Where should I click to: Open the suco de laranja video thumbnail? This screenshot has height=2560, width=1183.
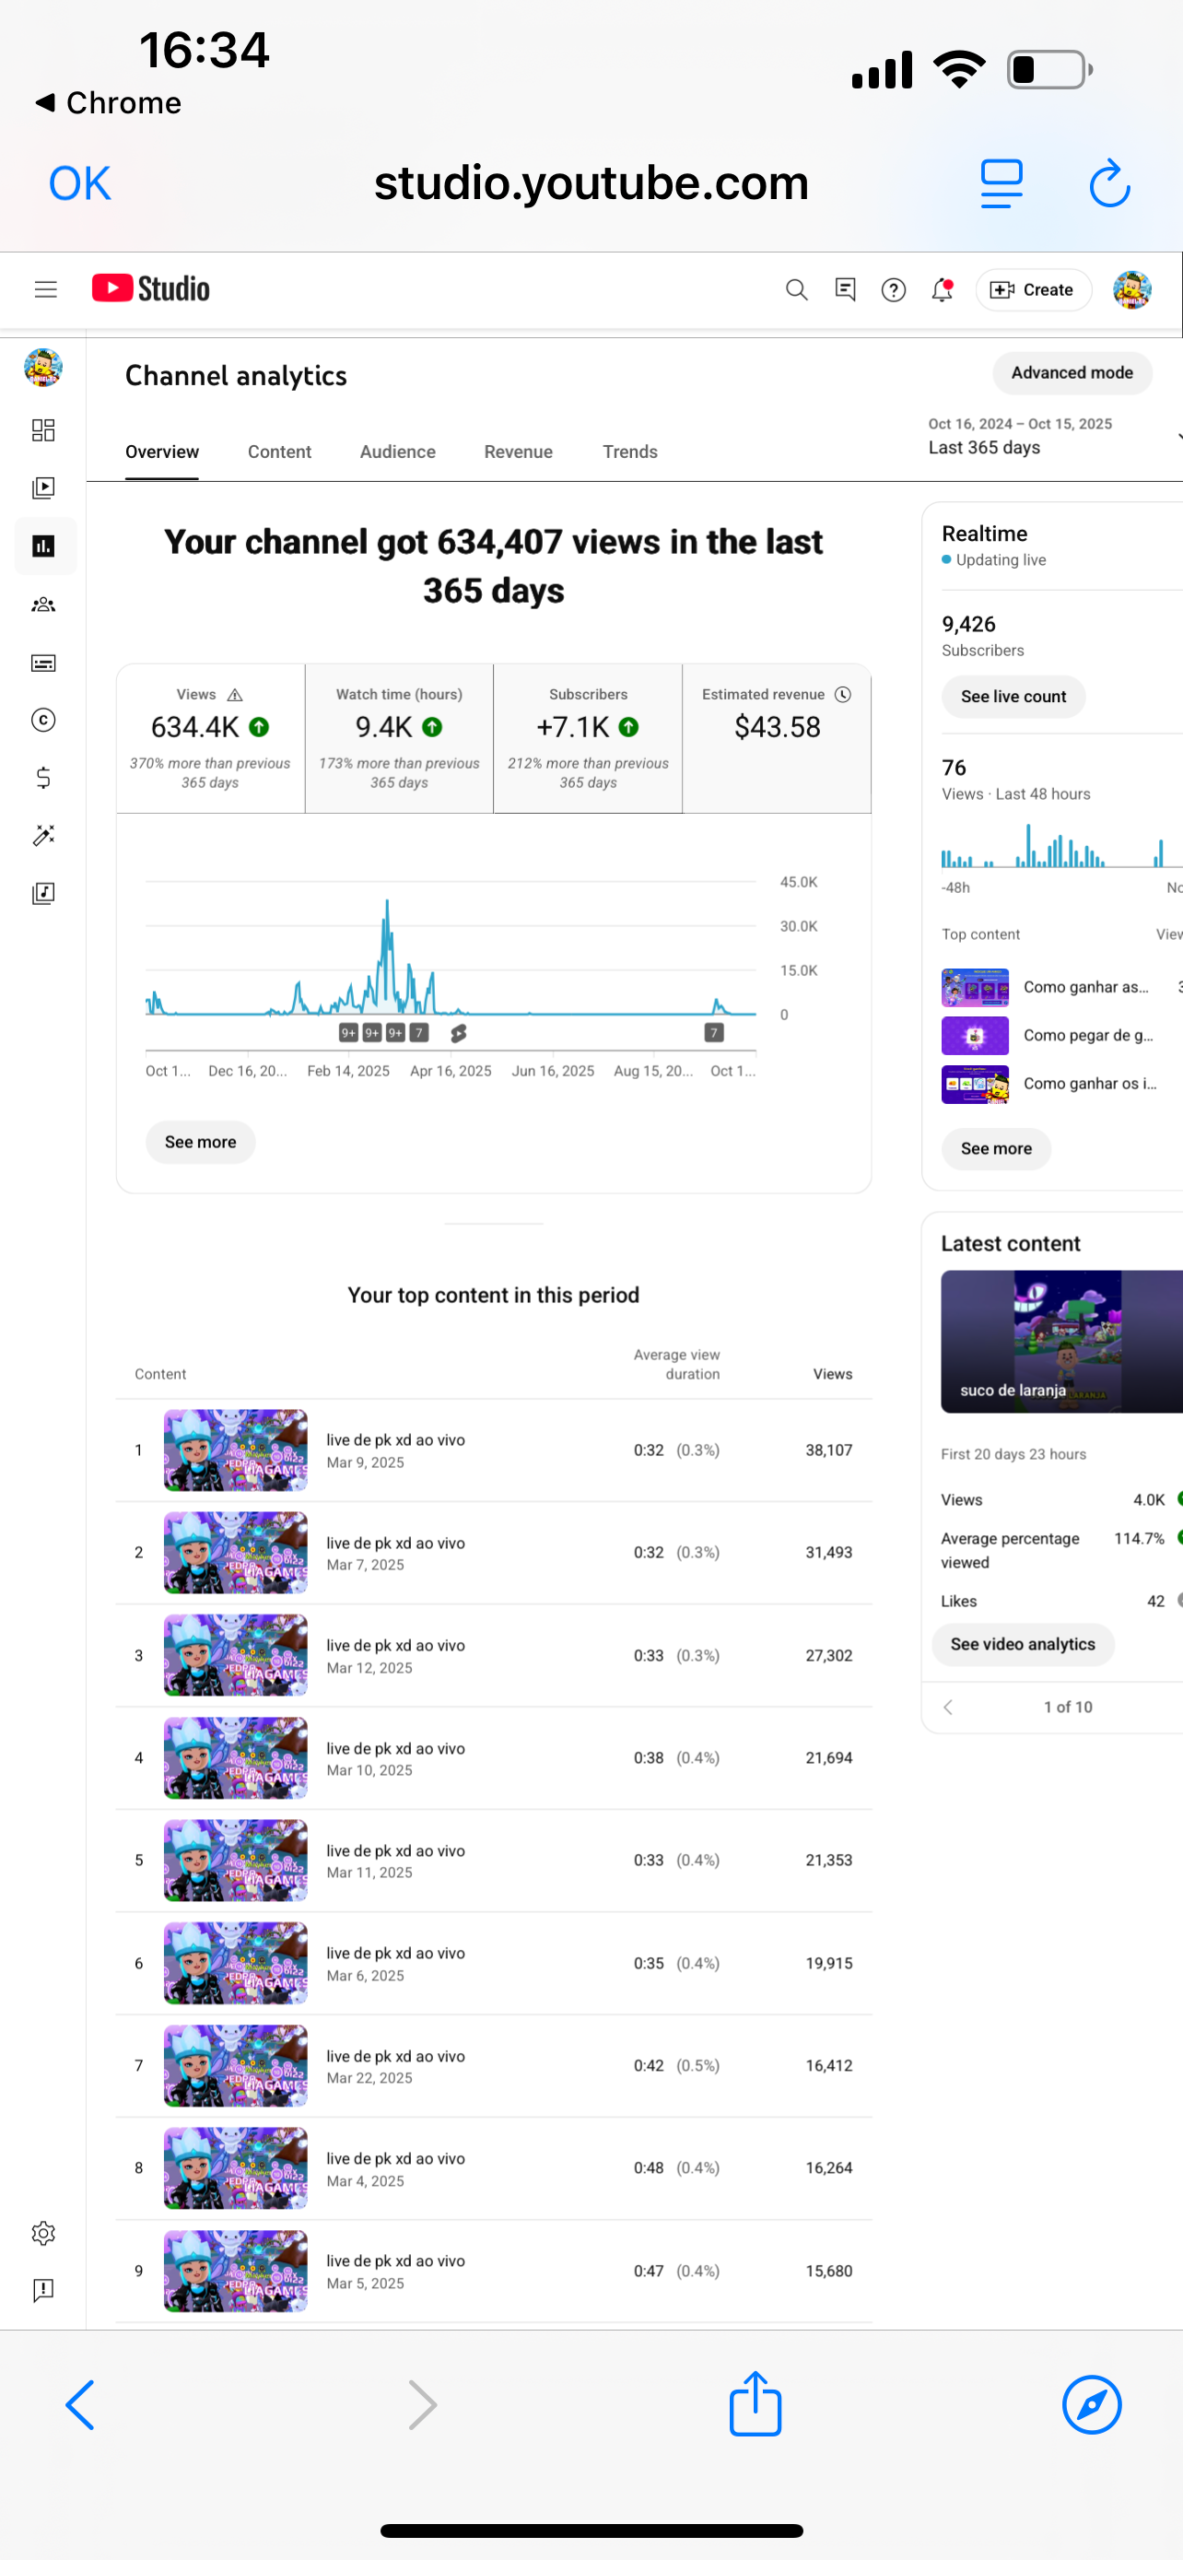pos(1061,1341)
